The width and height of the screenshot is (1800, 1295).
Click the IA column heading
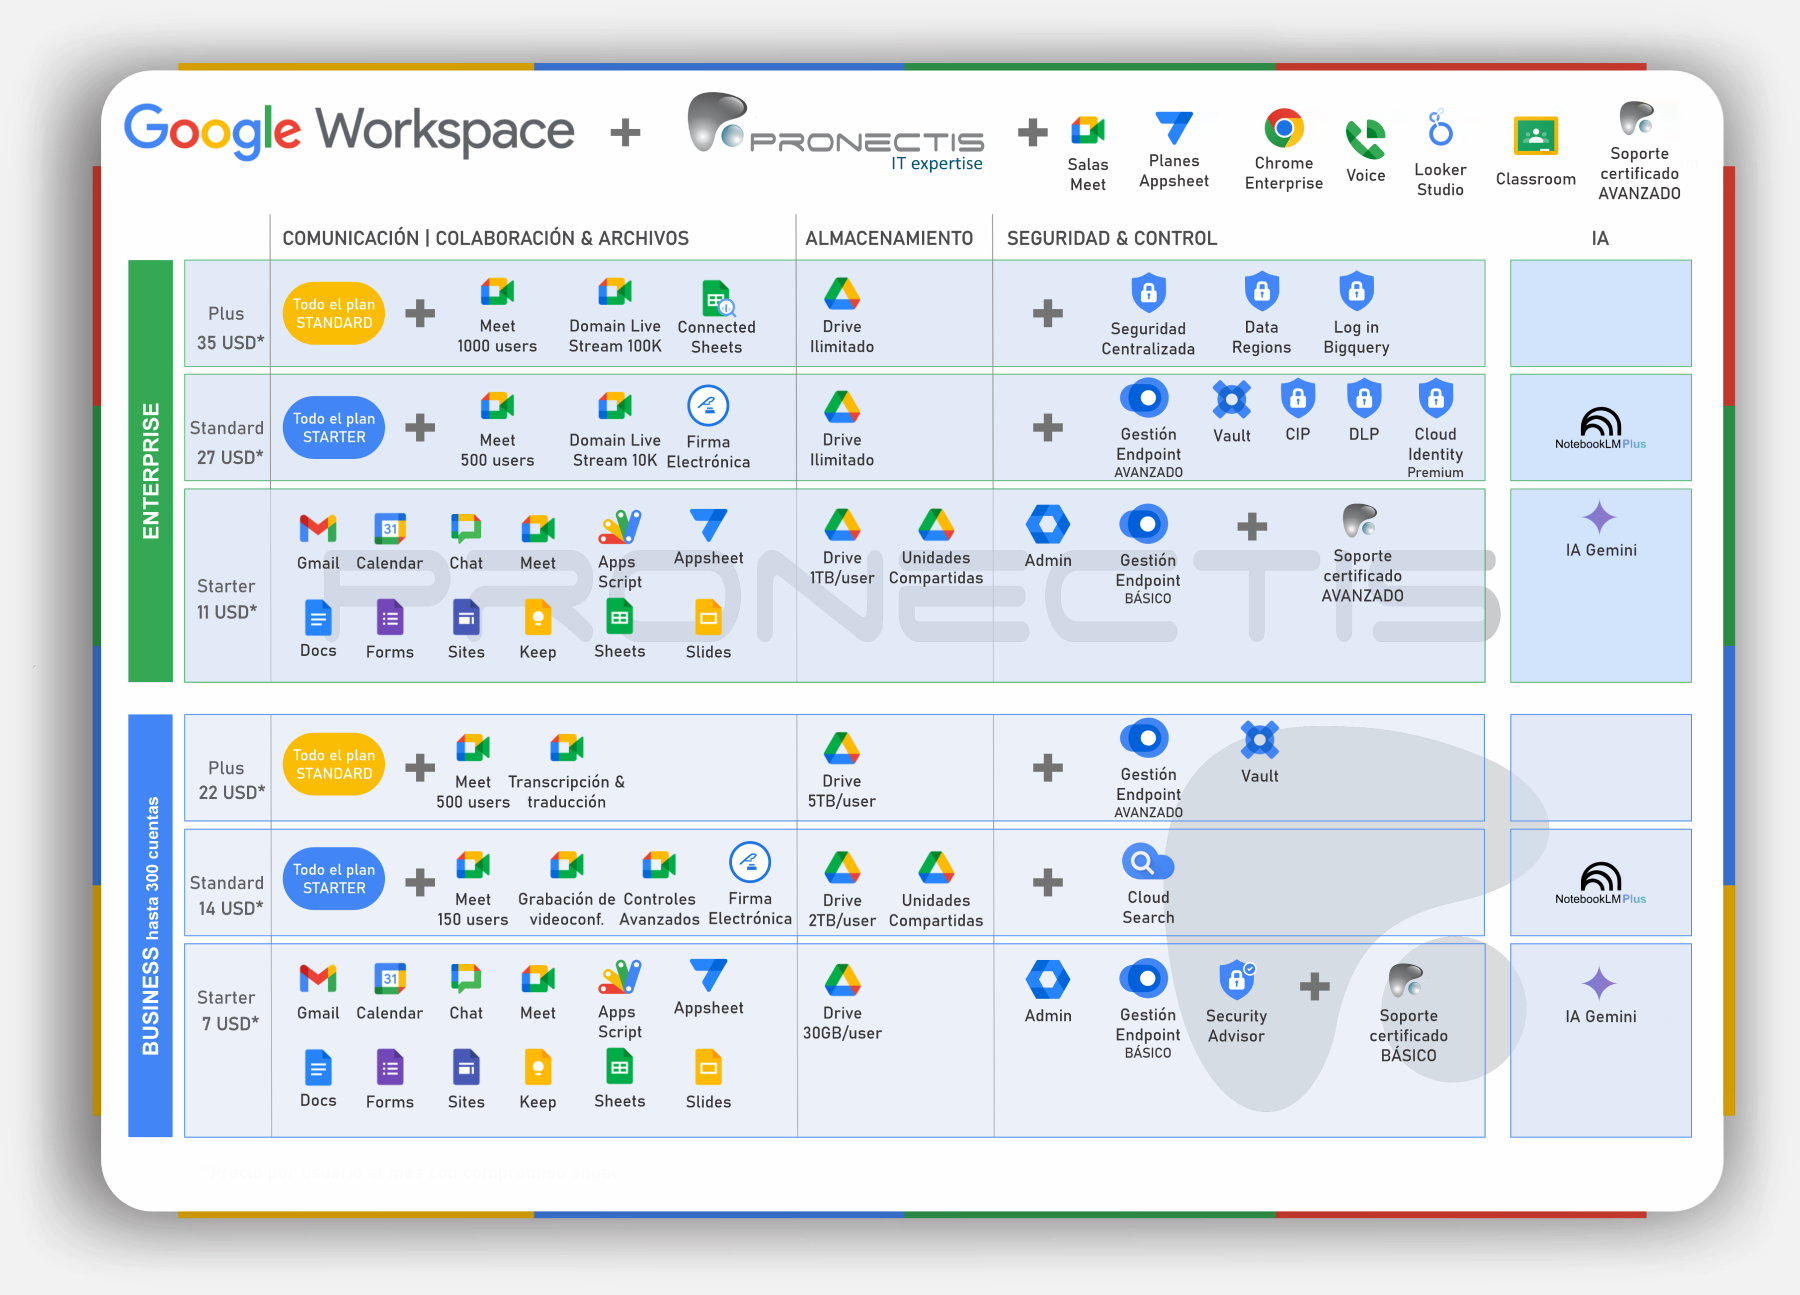click(x=1600, y=238)
